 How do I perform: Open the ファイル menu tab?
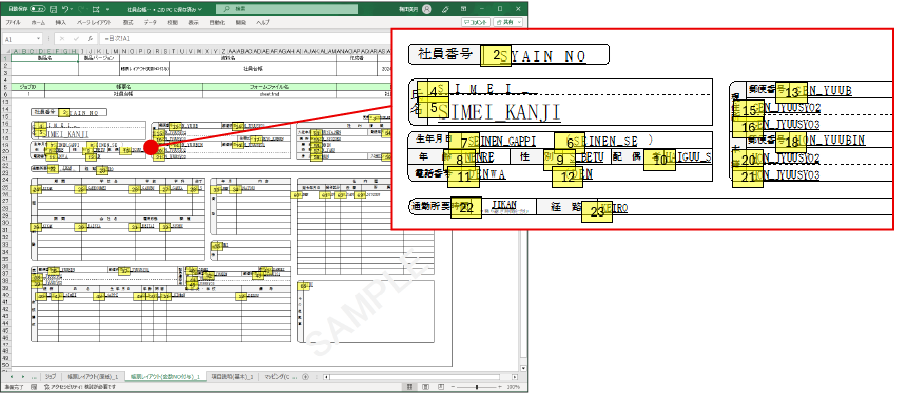click(x=13, y=22)
